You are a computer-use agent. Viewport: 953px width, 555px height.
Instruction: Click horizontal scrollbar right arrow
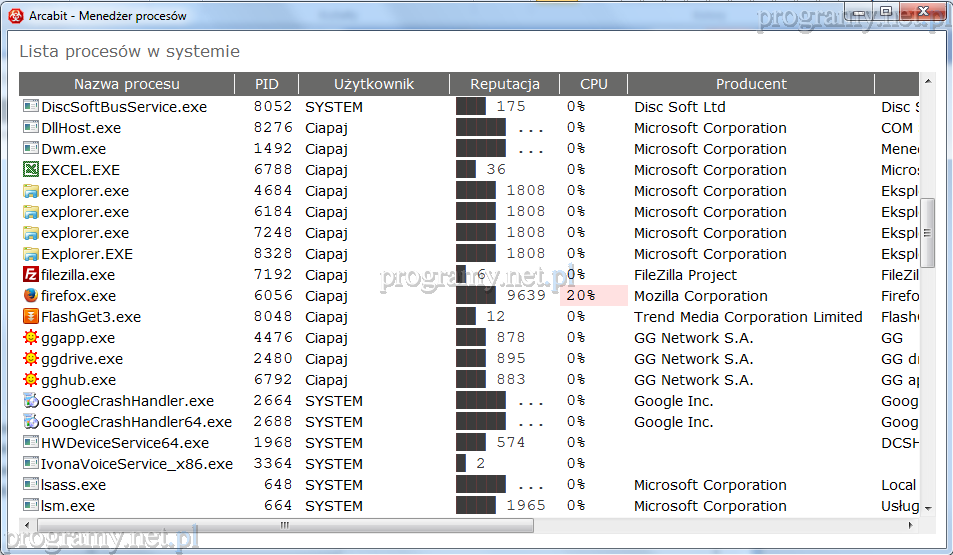pos(910,525)
